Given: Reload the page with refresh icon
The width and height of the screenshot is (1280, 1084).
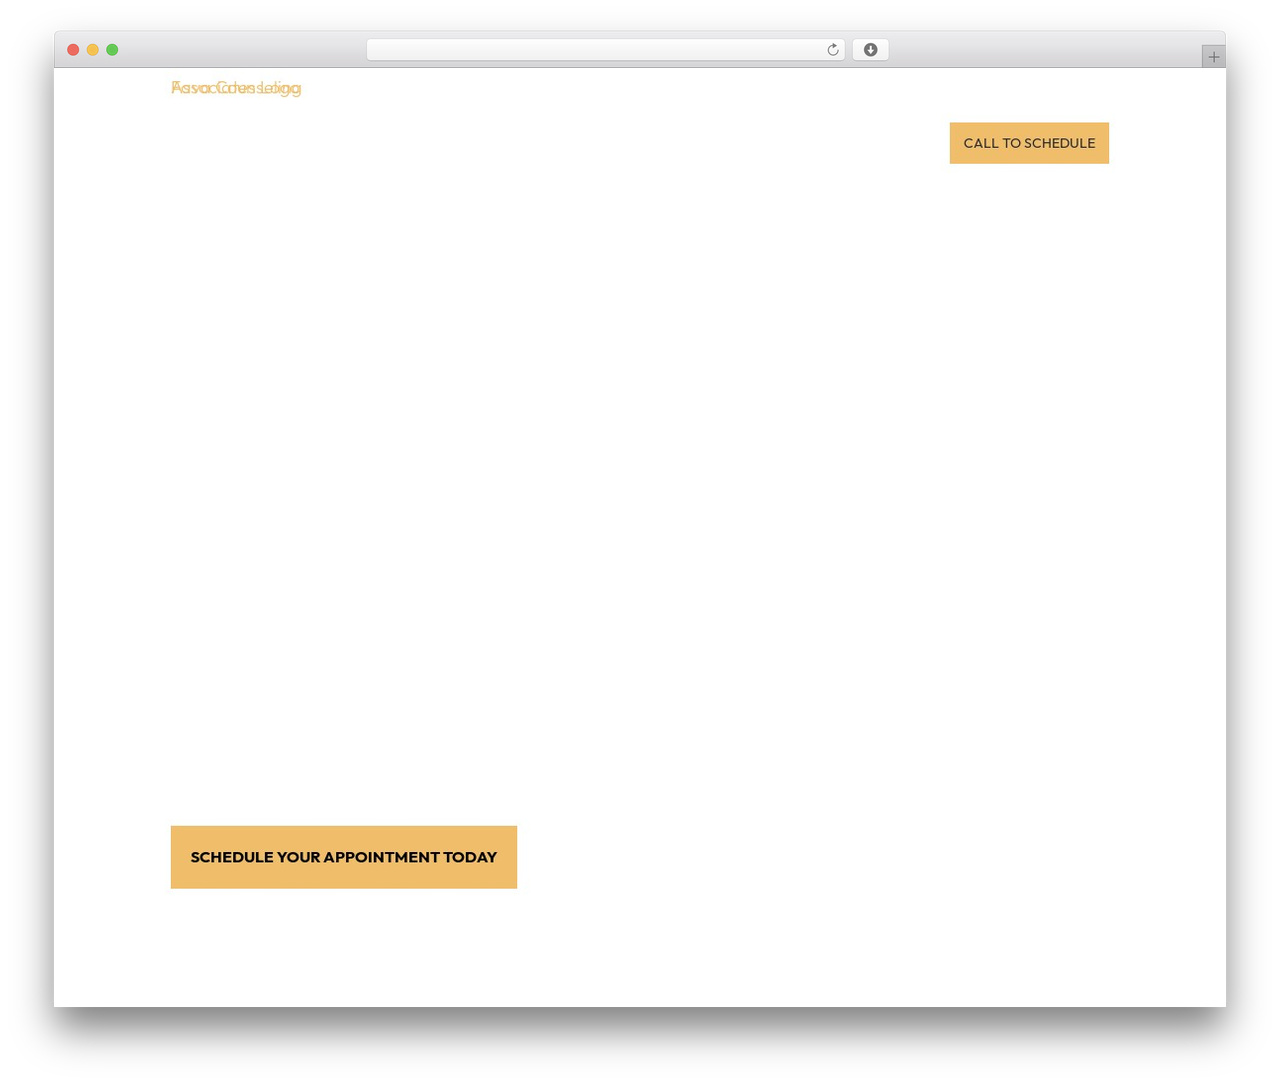Looking at the screenshot, I should point(832,50).
